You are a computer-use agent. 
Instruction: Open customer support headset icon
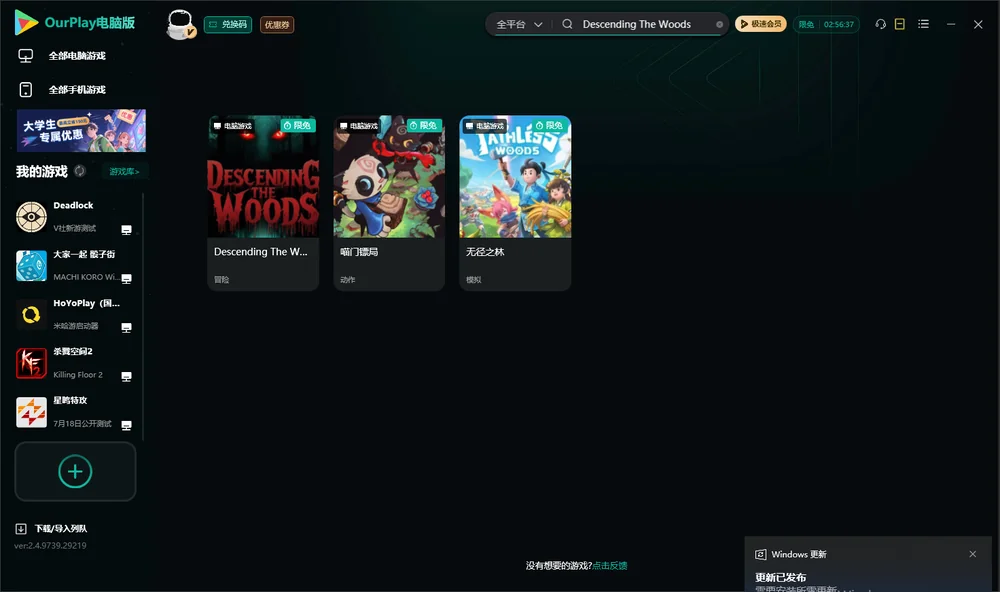[881, 24]
